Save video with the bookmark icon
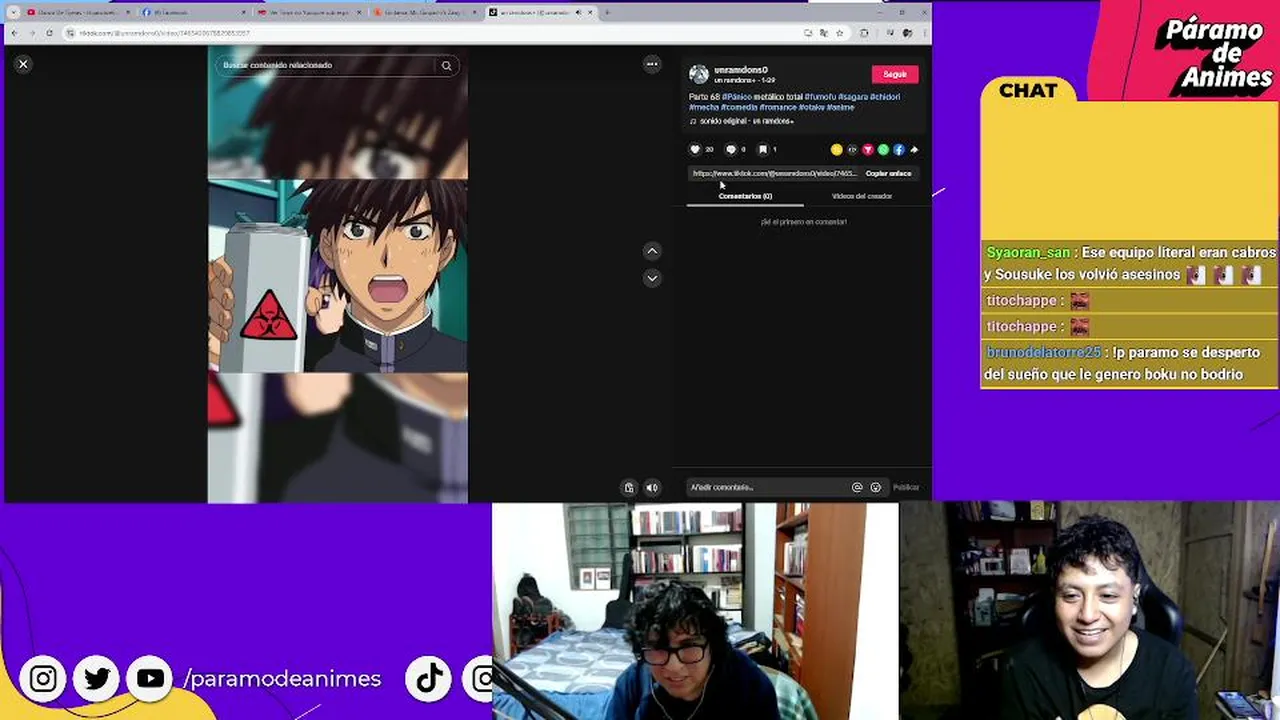Viewport: 1280px width, 720px height. (762, 149)
